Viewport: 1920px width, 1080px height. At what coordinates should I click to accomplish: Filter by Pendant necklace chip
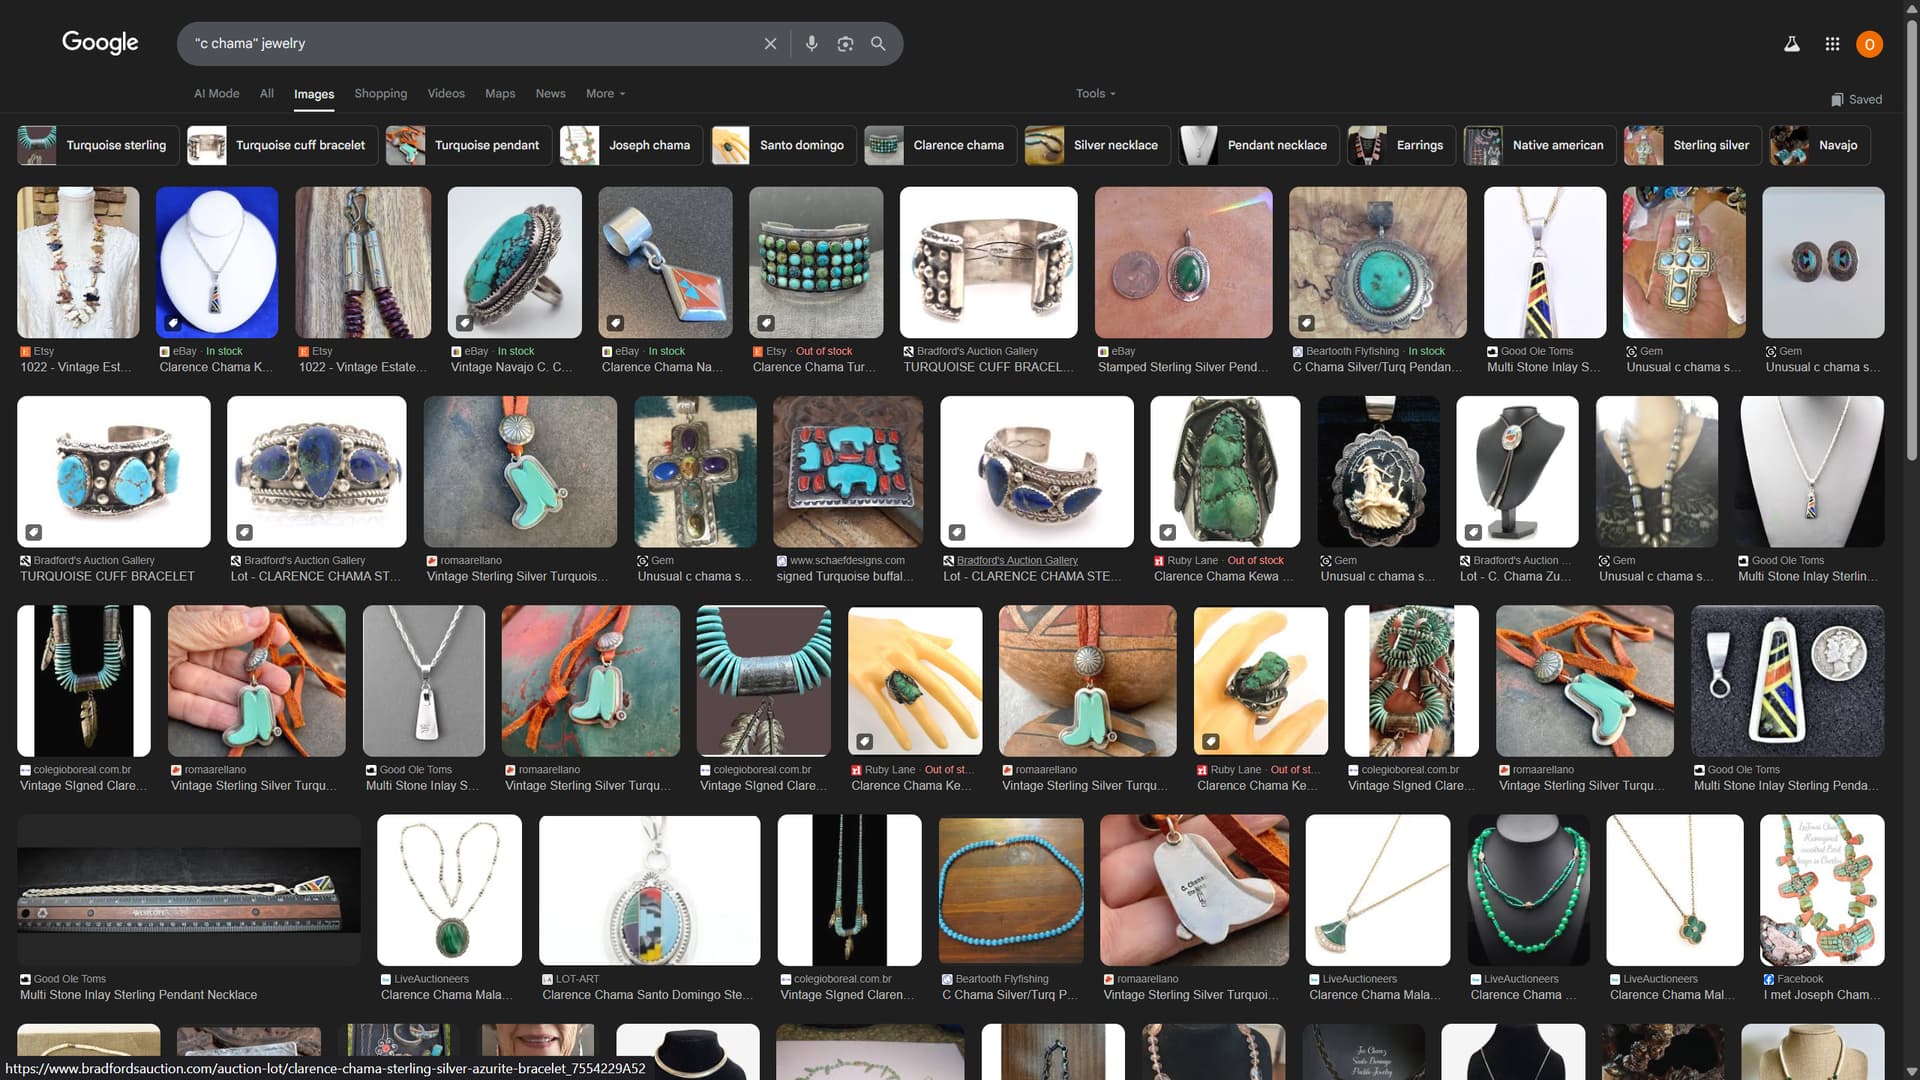click(1259, 145)
